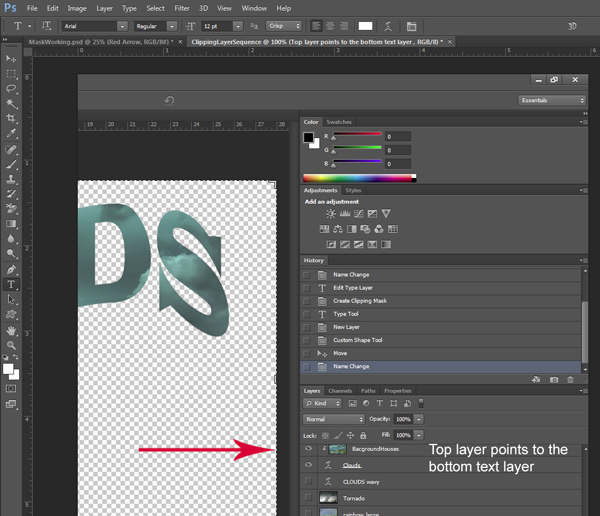
Task: Toggle the character and paragraph panels icon
Action: [x=412, y=26]
